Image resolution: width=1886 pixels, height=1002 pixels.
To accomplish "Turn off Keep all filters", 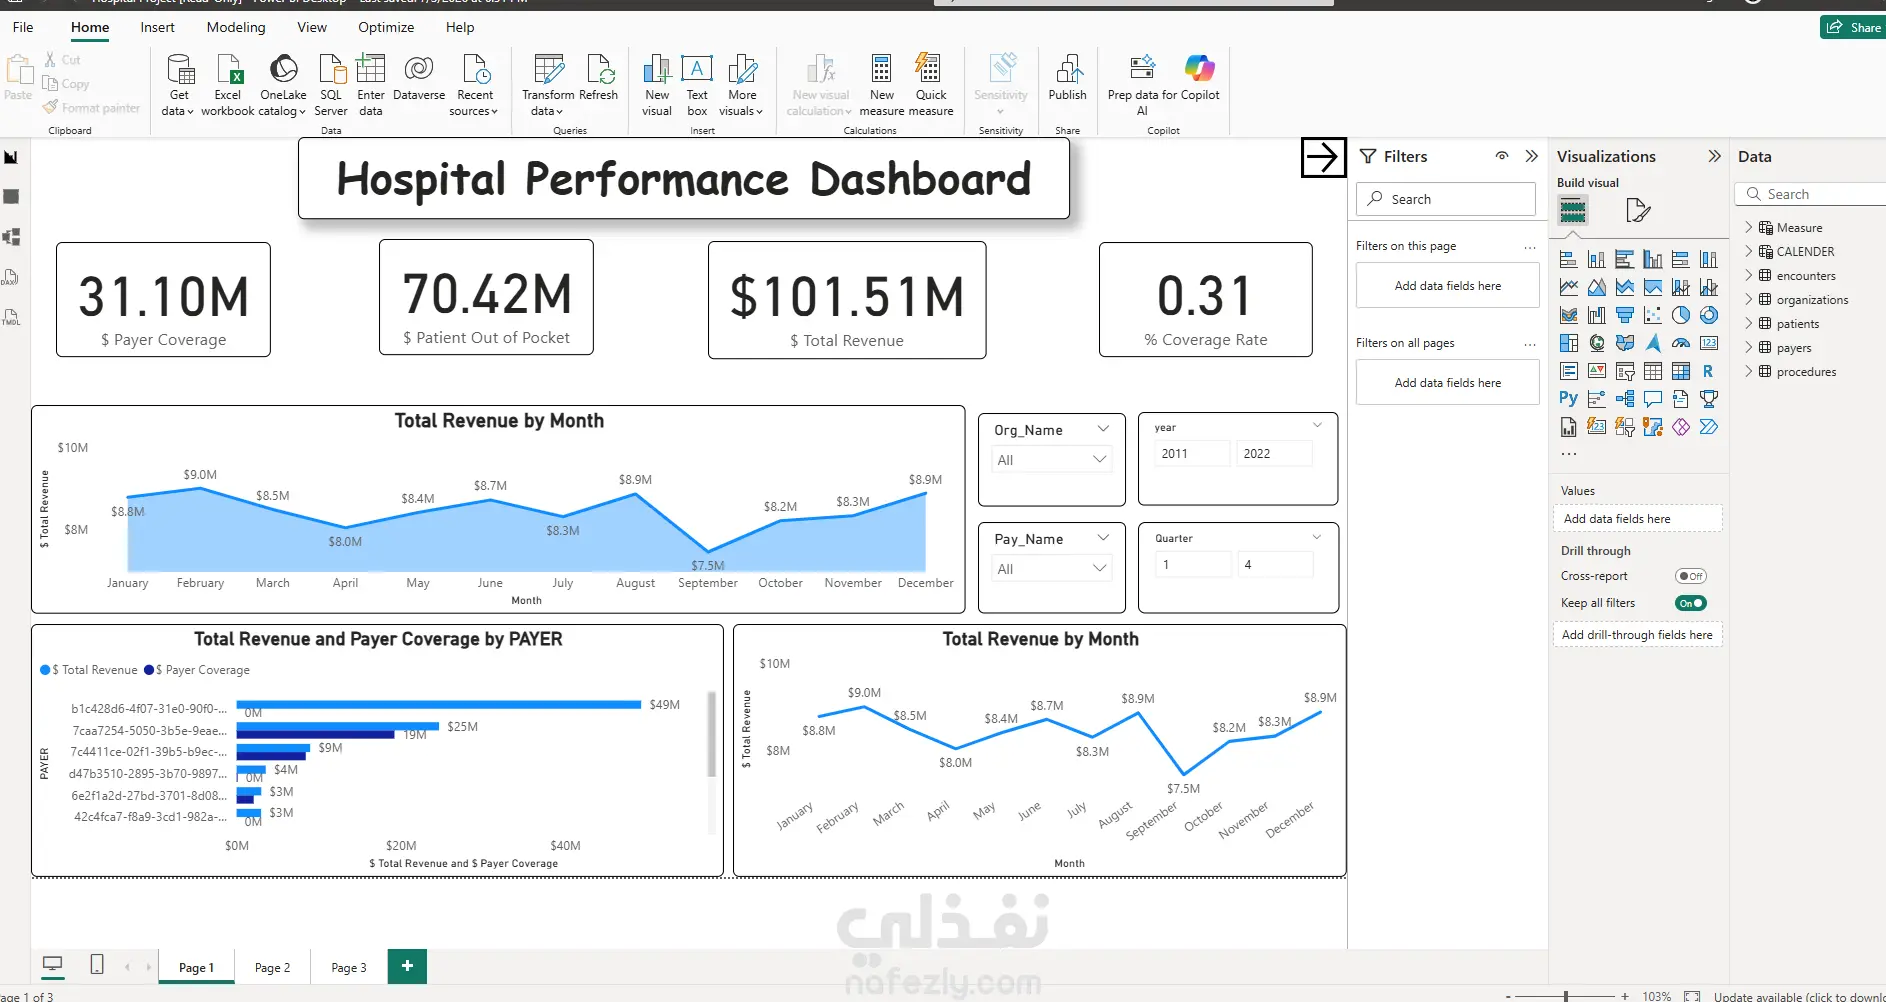I will [x=1691, y=603].
